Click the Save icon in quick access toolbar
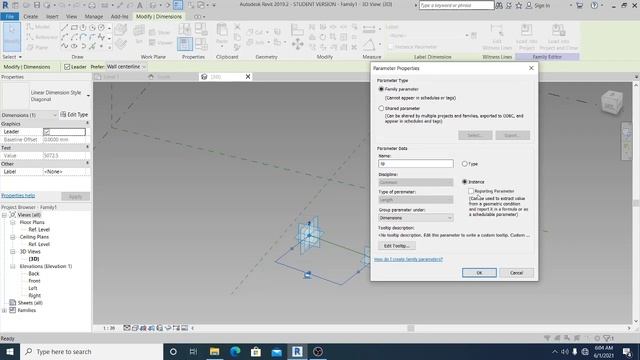The height and width of the screenshot is (360, 640). (x=37, y=5)
